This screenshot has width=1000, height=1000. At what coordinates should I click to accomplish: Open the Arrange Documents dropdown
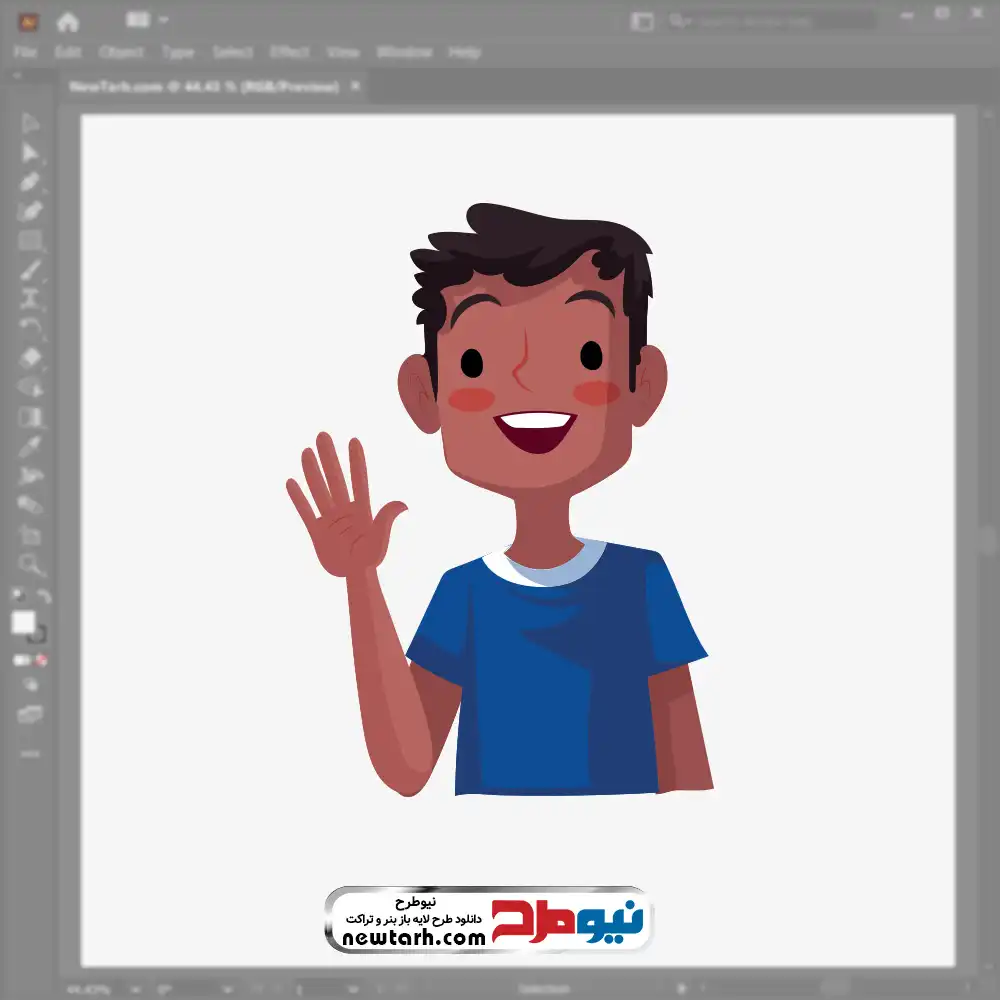click(146, 20)
